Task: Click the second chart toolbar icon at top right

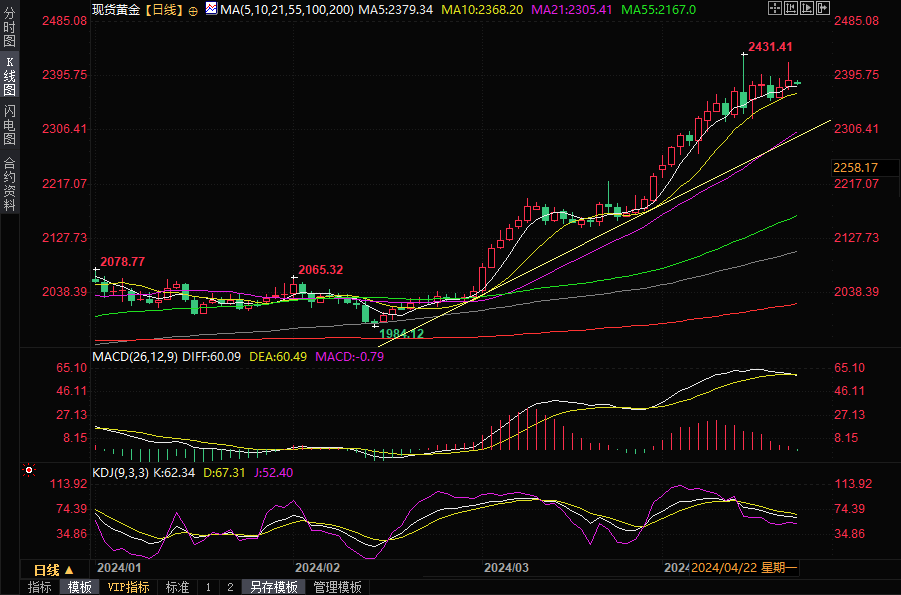Action: pyautogui.click(x=789, y=9)
